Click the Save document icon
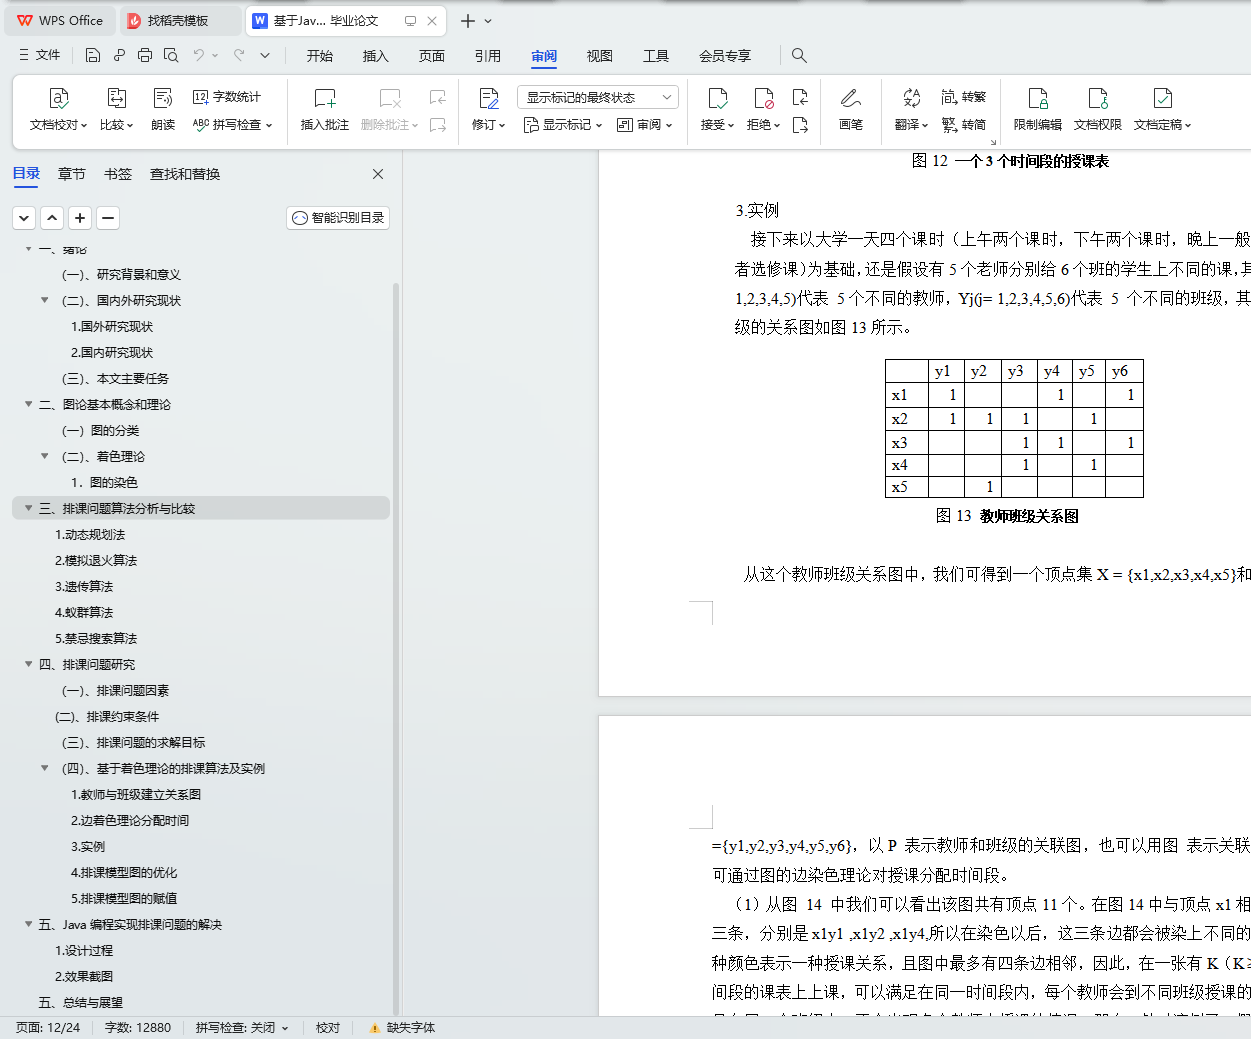The image size is (1251, 1039). (x=93, y=55)
